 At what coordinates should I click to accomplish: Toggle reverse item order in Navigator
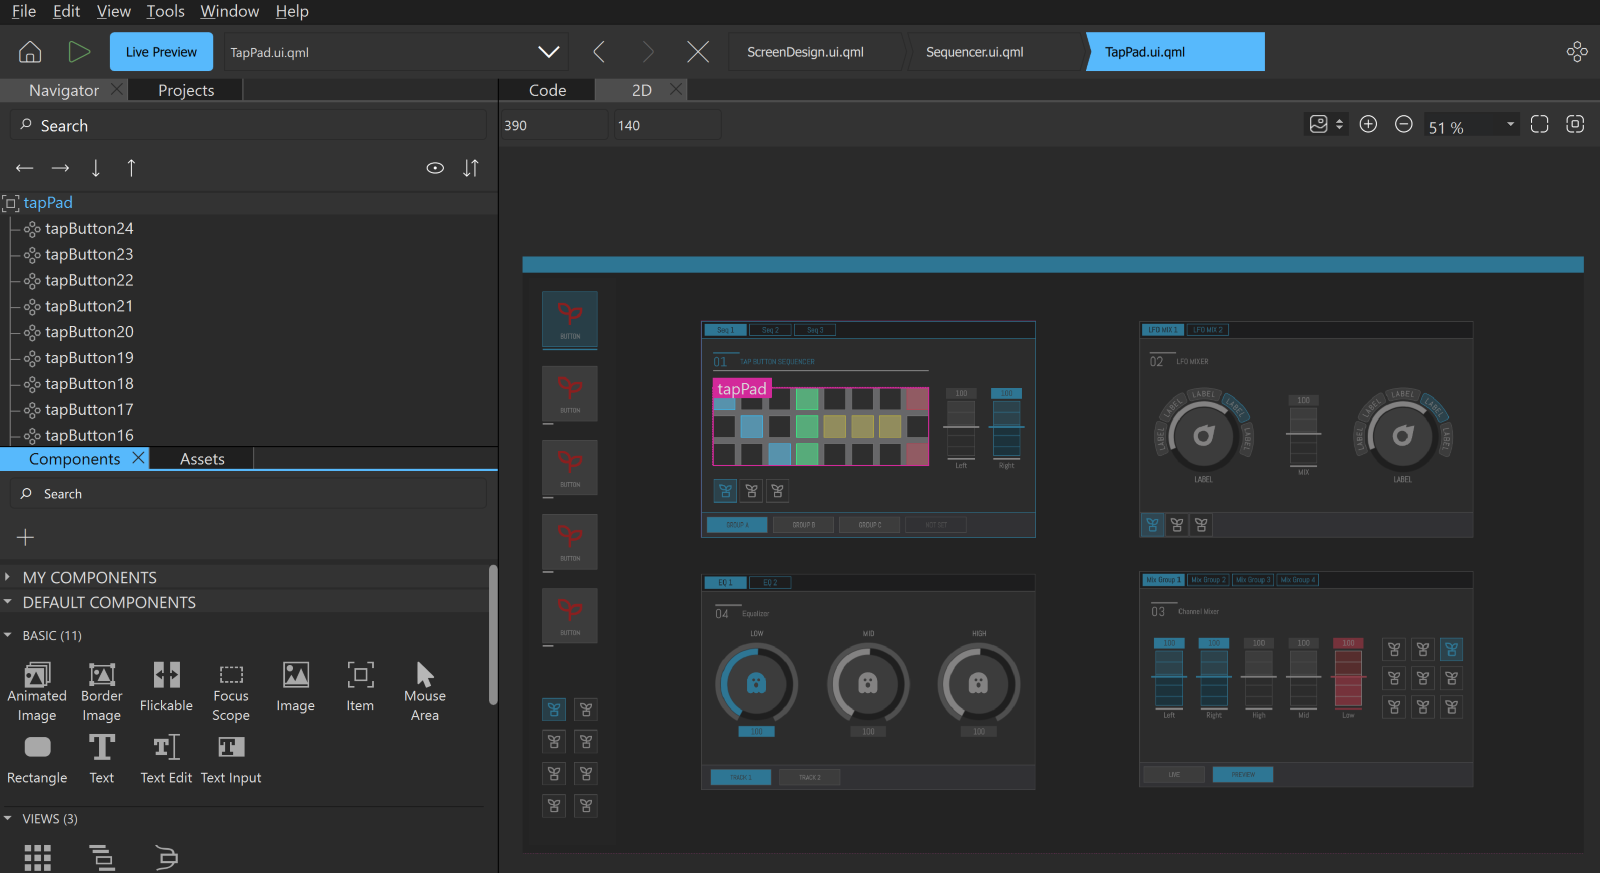(471, 168)
